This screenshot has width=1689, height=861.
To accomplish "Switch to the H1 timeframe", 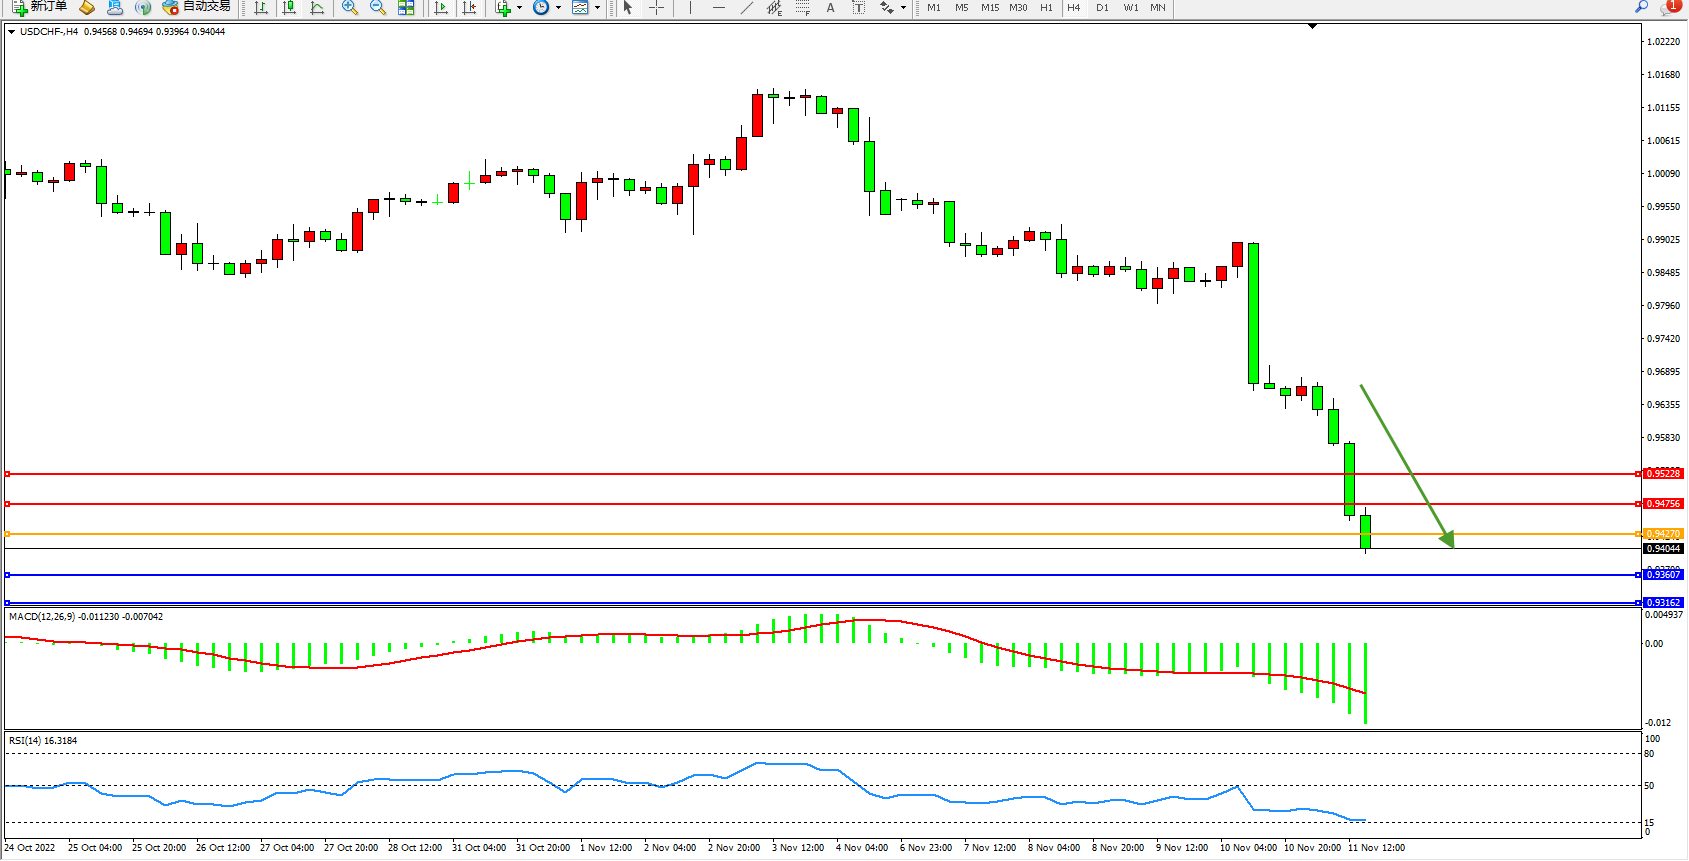I will coord(1046,7).
